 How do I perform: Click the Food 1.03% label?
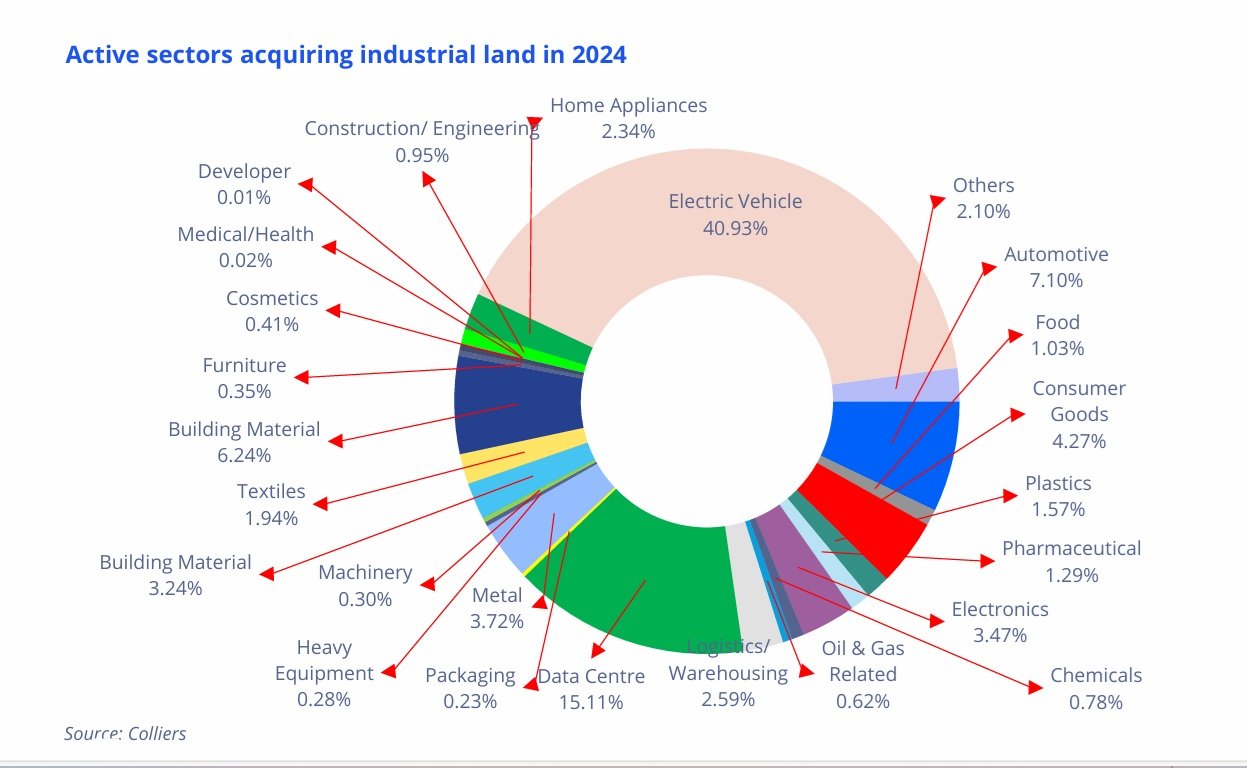pos(1058,335)
